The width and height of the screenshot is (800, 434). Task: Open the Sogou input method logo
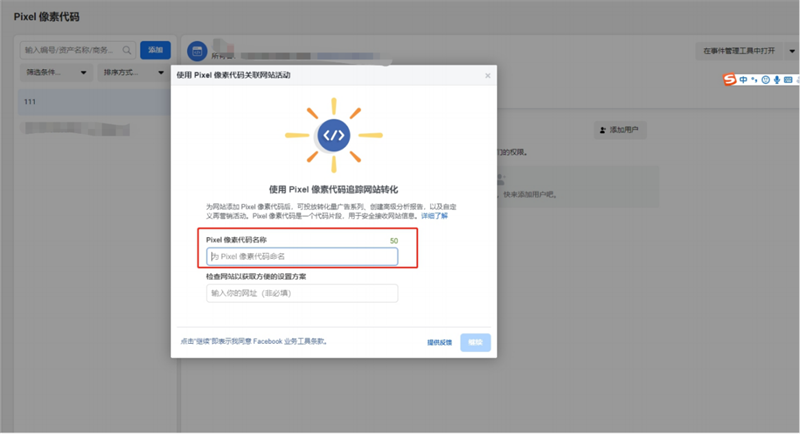point(730,80)
